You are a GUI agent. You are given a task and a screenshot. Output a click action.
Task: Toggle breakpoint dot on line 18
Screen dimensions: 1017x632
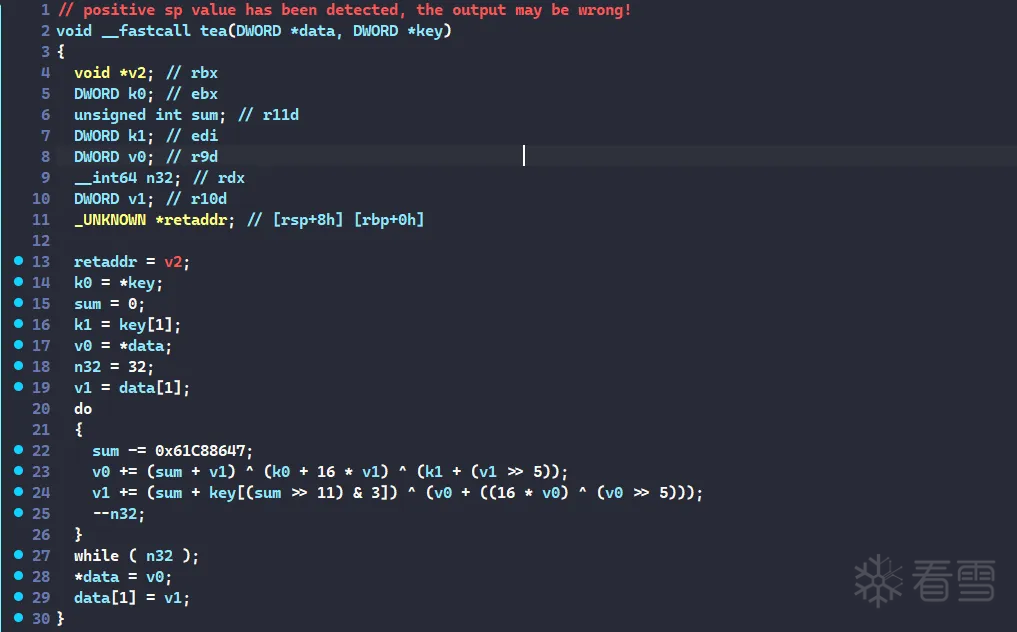tap(19, 365)
